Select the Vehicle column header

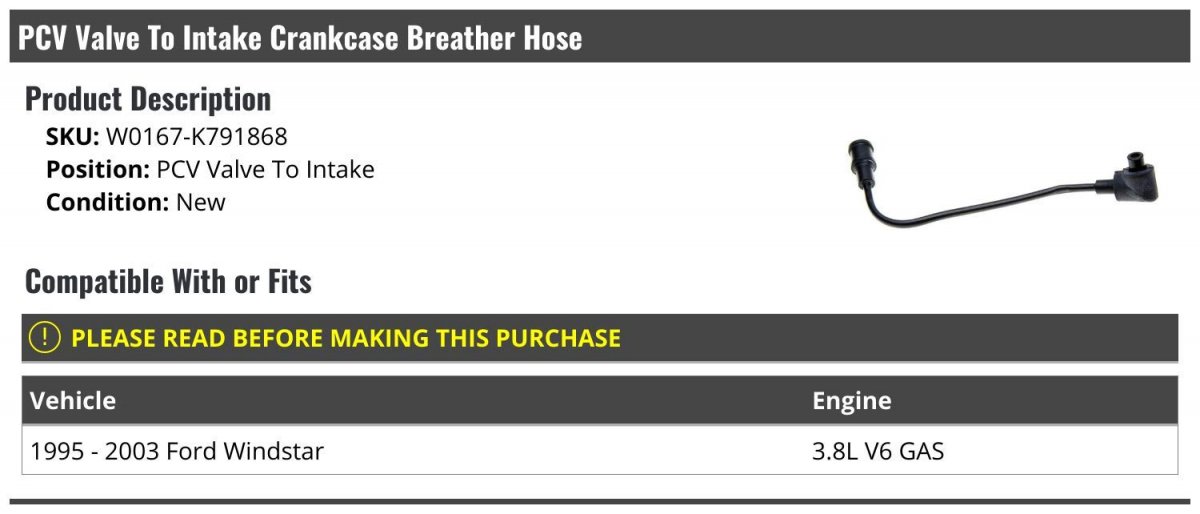tap(73, 401)
